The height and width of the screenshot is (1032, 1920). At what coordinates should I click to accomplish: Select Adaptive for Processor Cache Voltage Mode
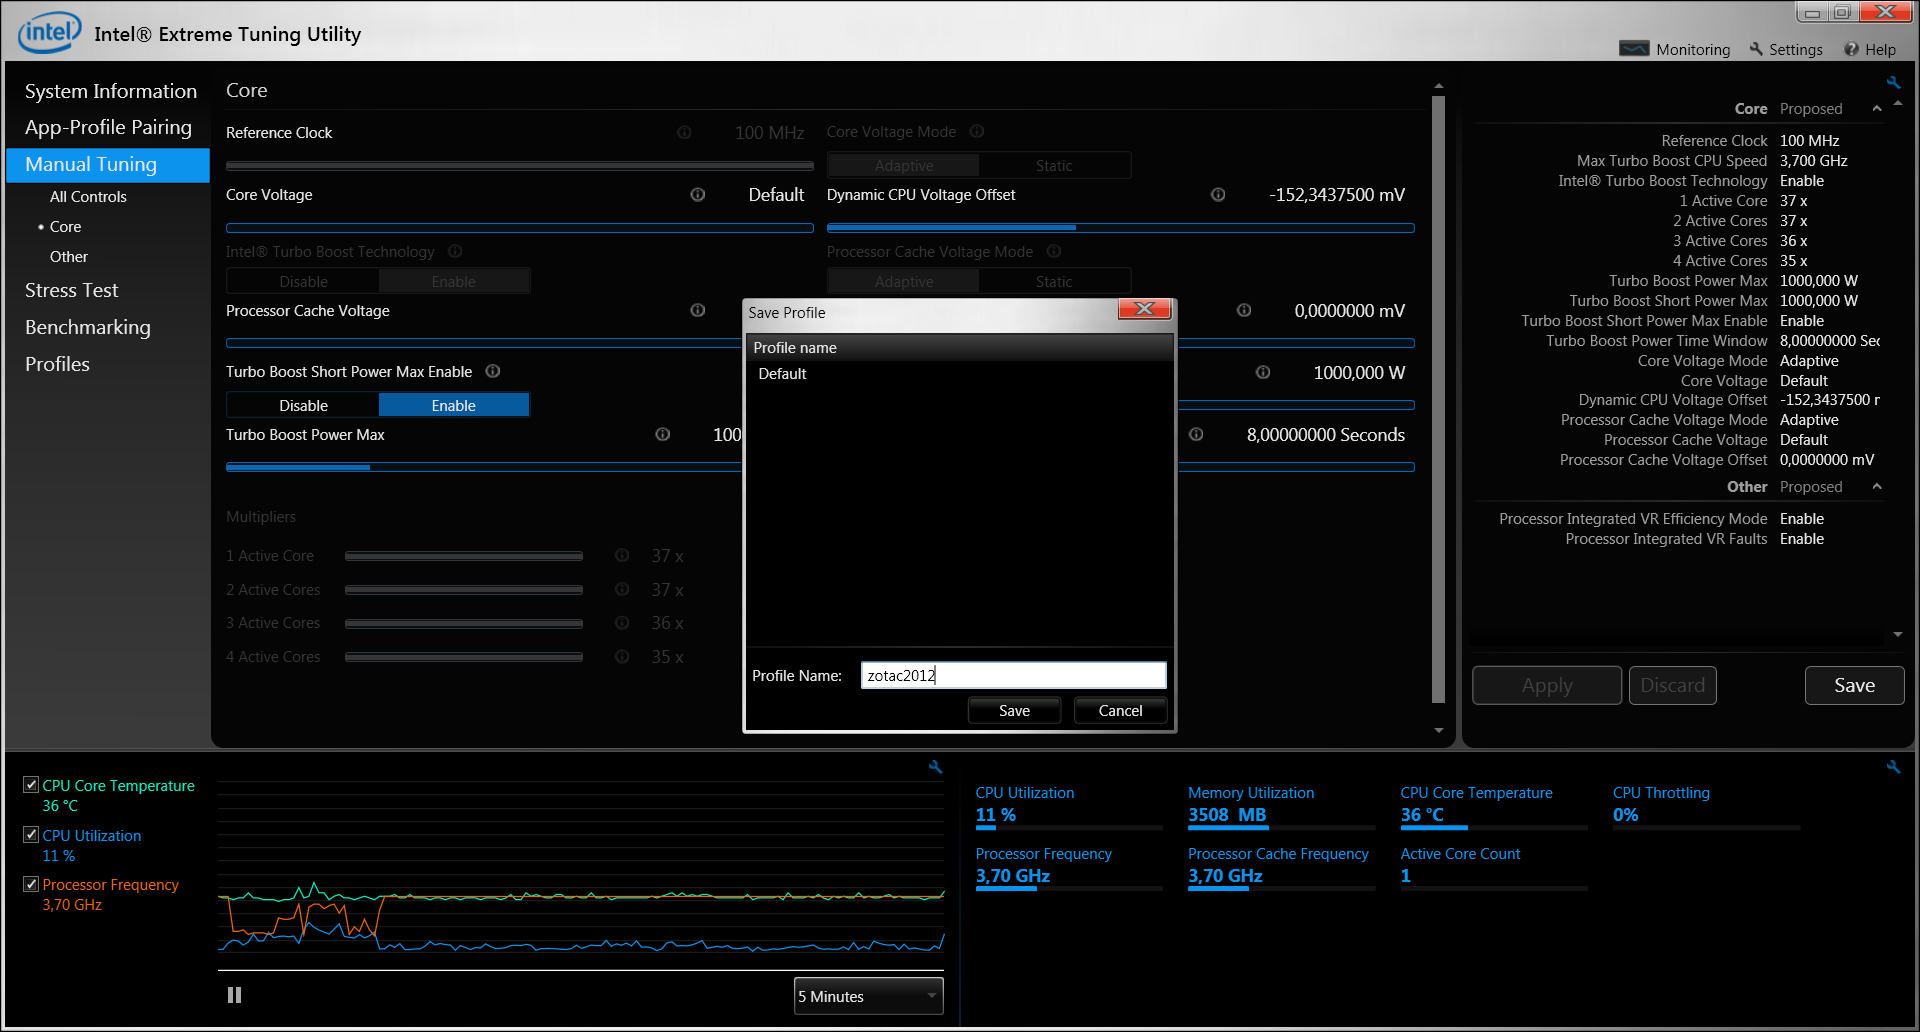point(904,281)
